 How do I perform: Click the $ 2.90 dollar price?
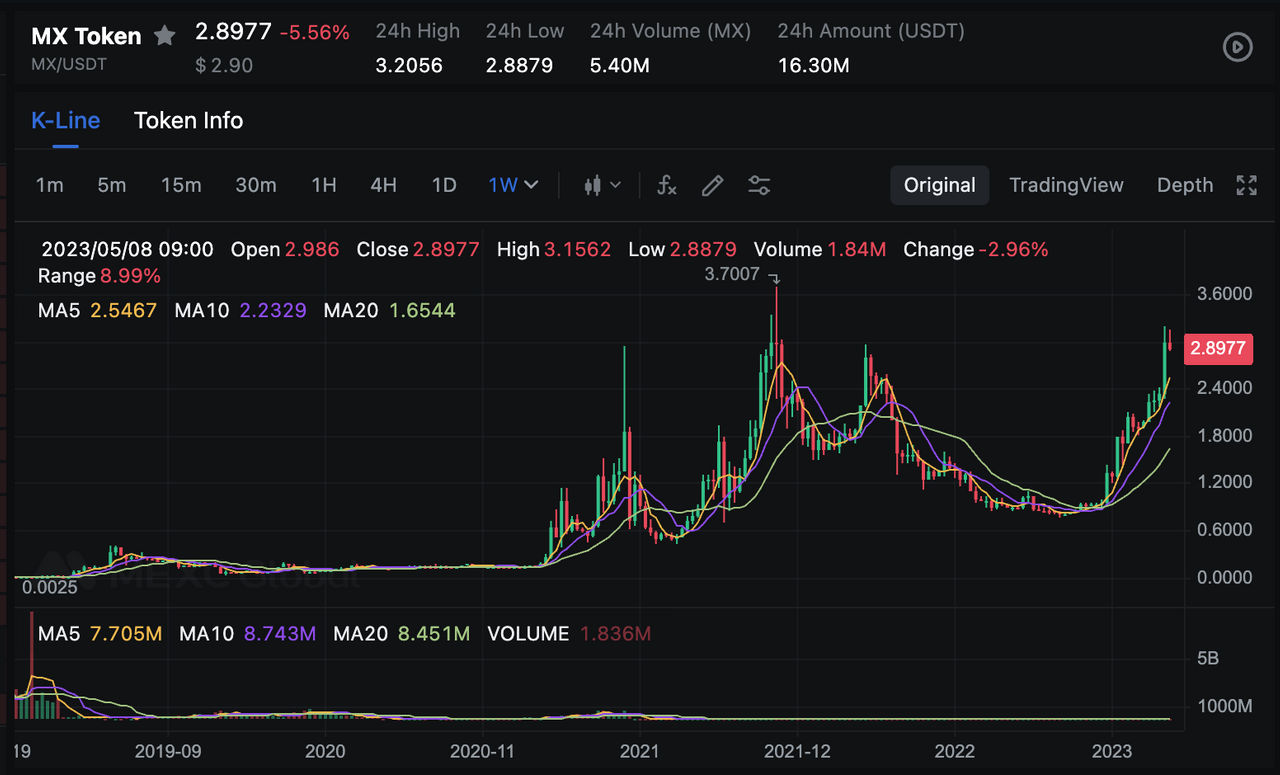point(224,66)
